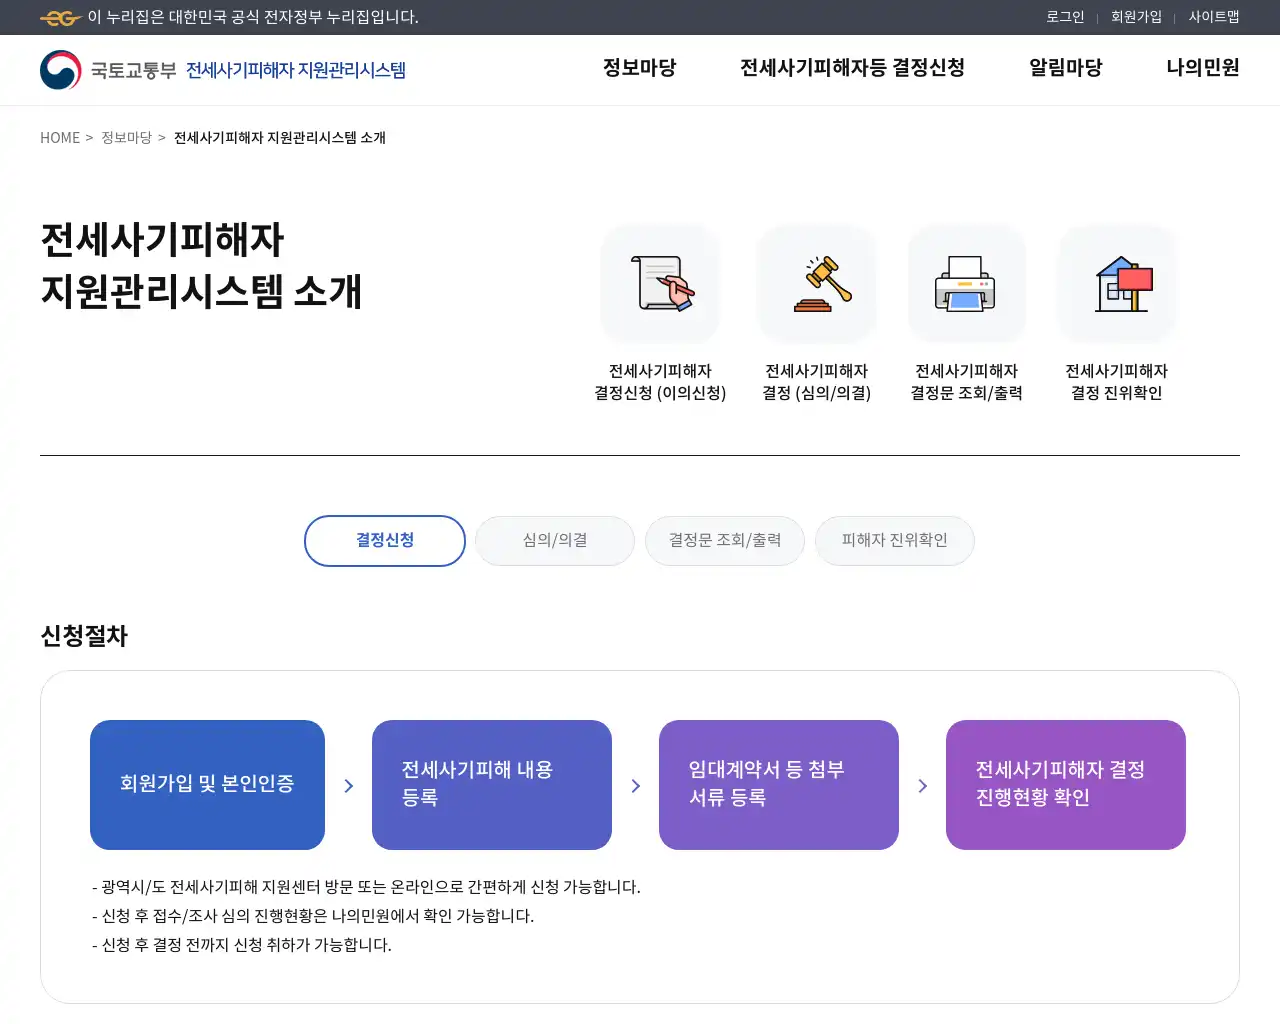This screenshot has height=1024, width=1280.
Task: Click label 전세사기피해자 결정문 조회/출력
Action: 967,382
